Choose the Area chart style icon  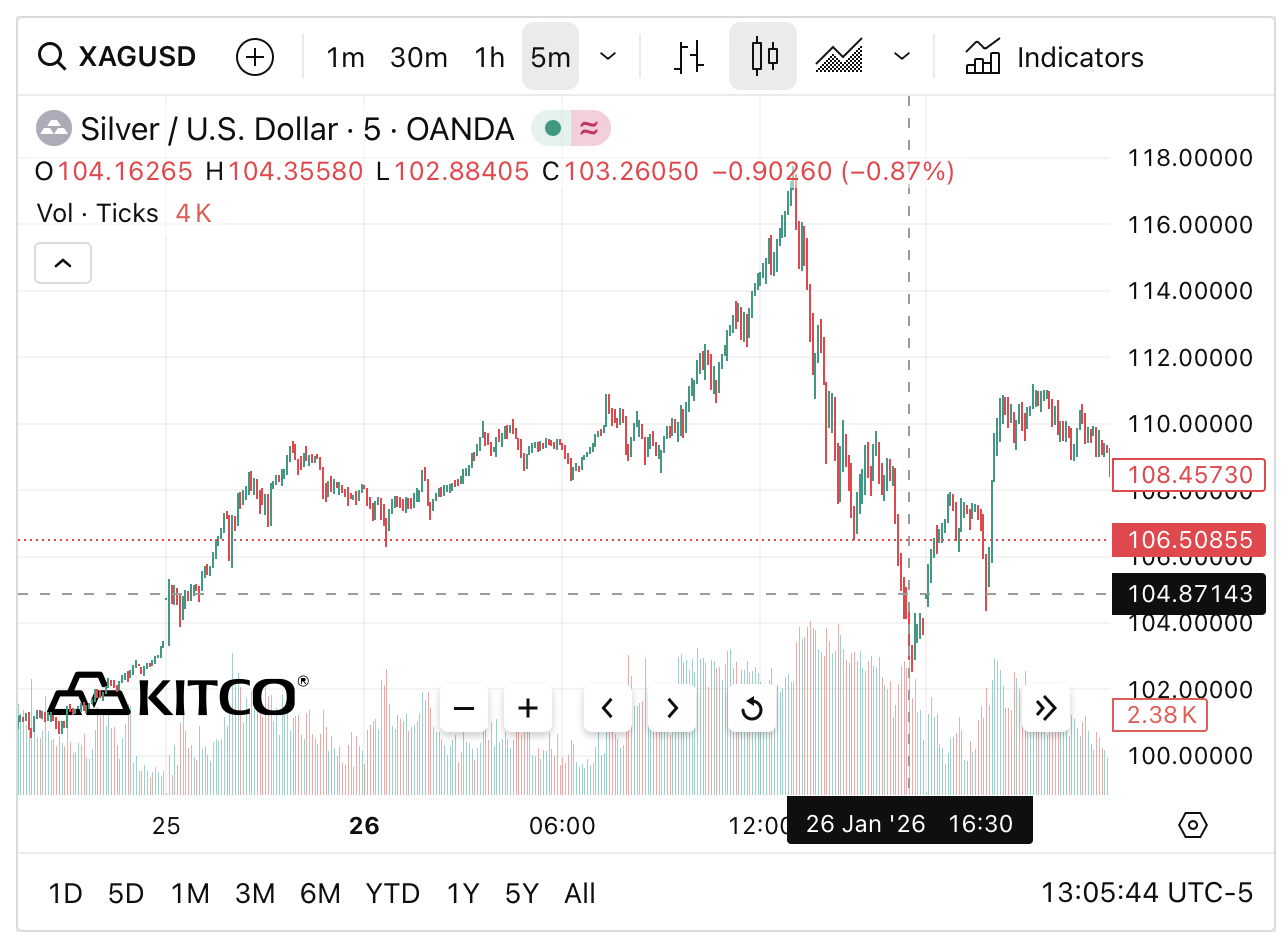(839, 57)
